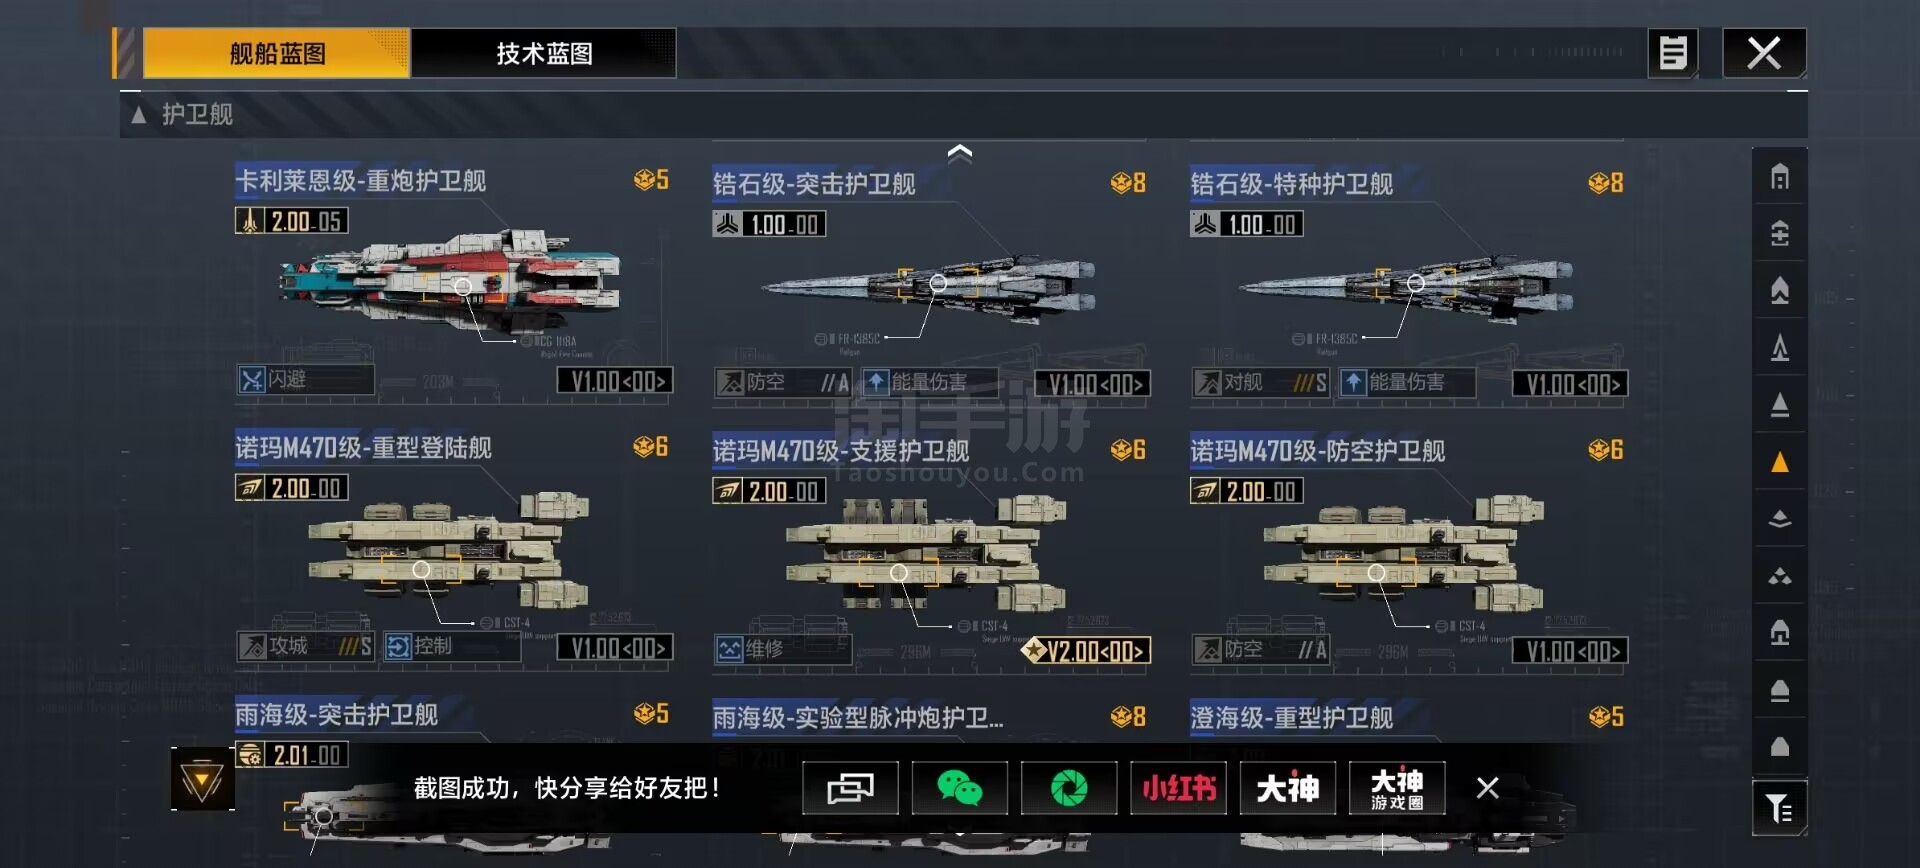Viewport: 1920px width, 868px height.
Task: Switch to the 技术蓝图 tab
Action: [x=544, y=53]
